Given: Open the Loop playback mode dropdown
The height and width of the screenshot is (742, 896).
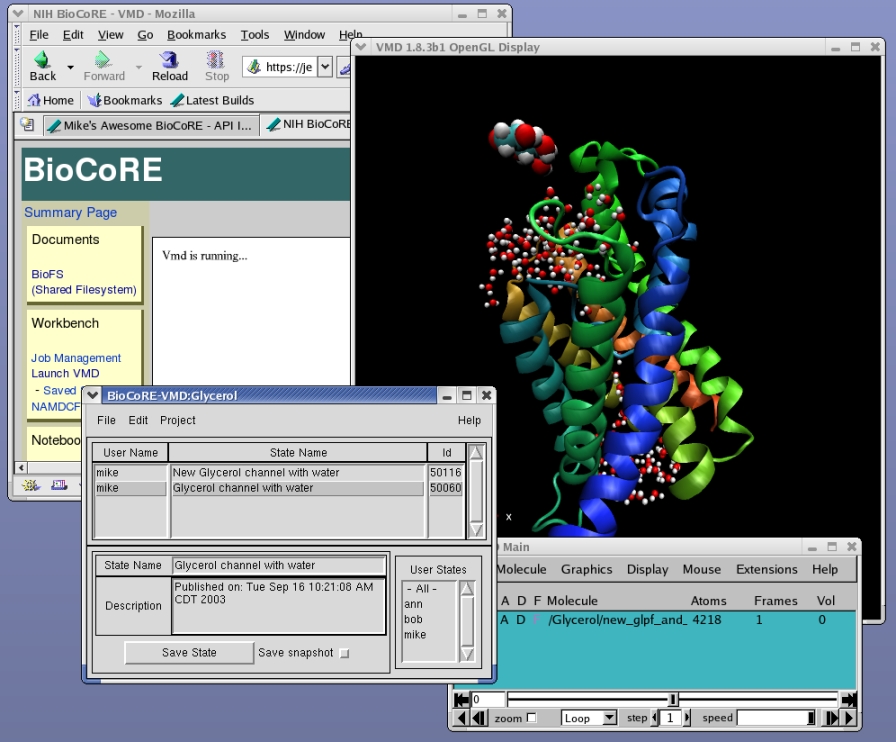Looking at the screenshot, I should (x=609, y=718).
